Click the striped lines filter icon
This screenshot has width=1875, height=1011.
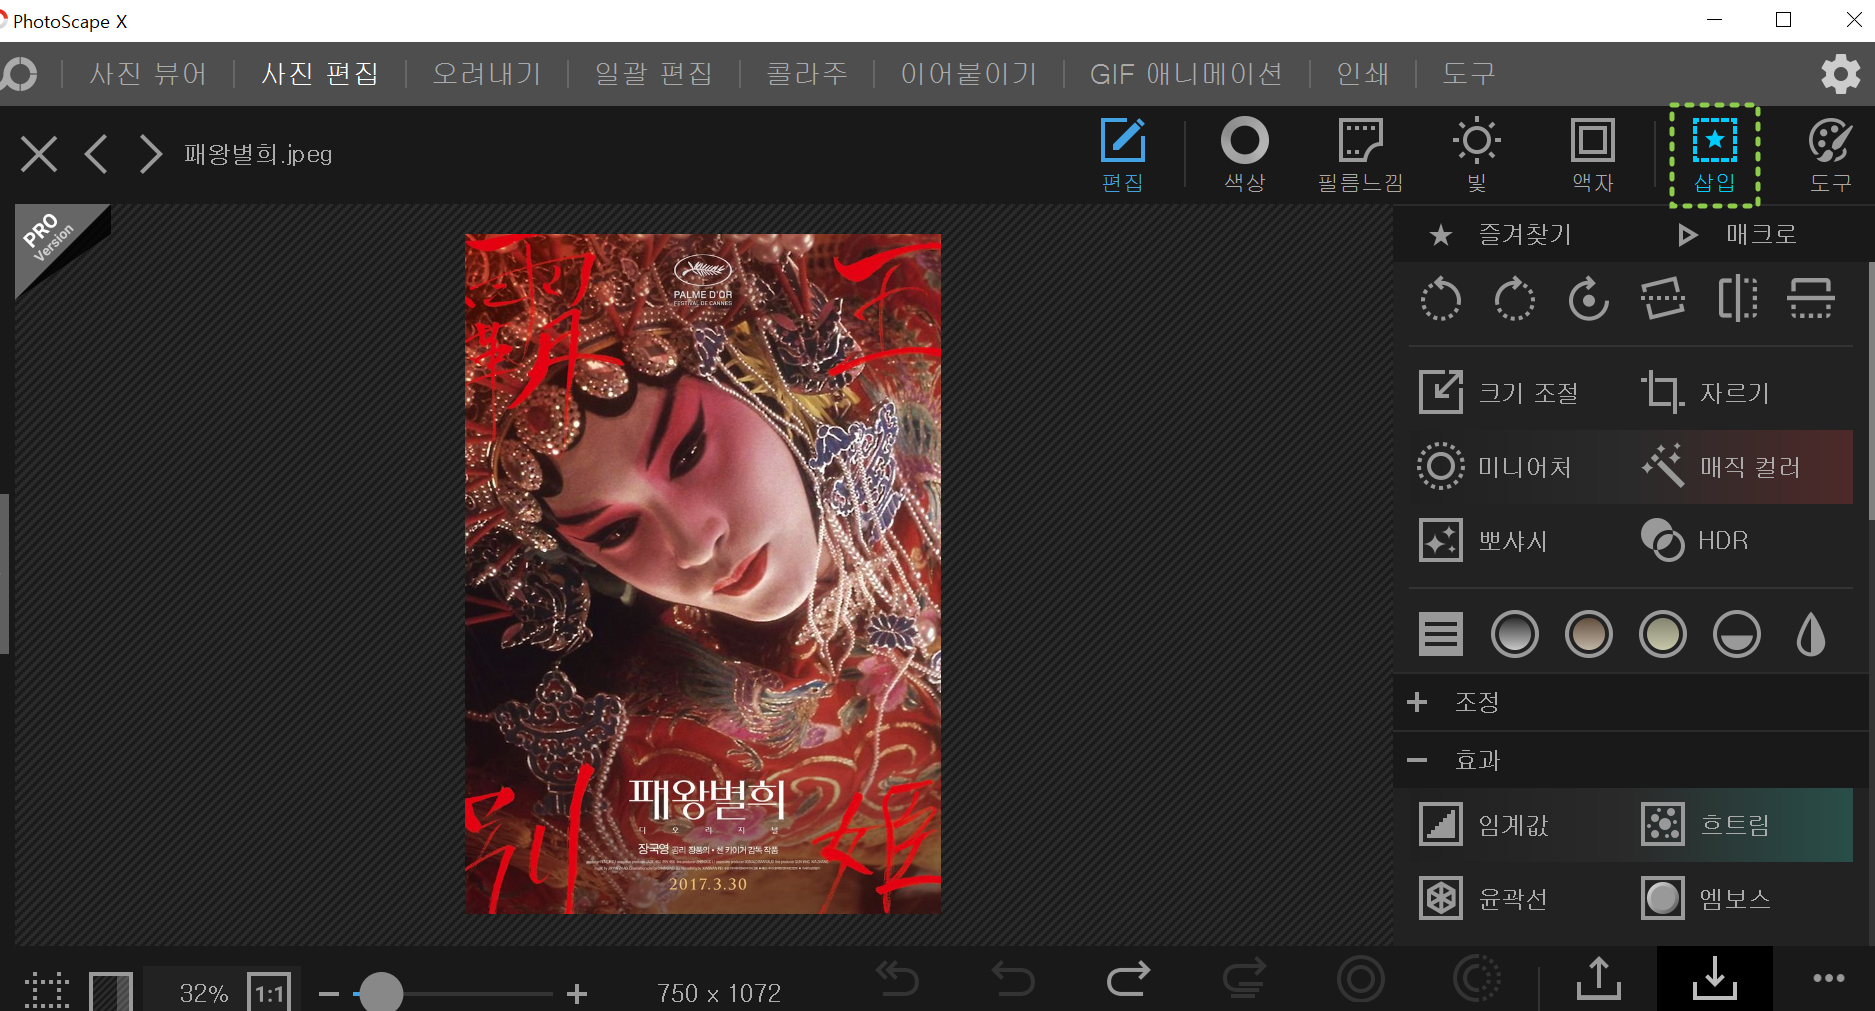[1441, 634]
